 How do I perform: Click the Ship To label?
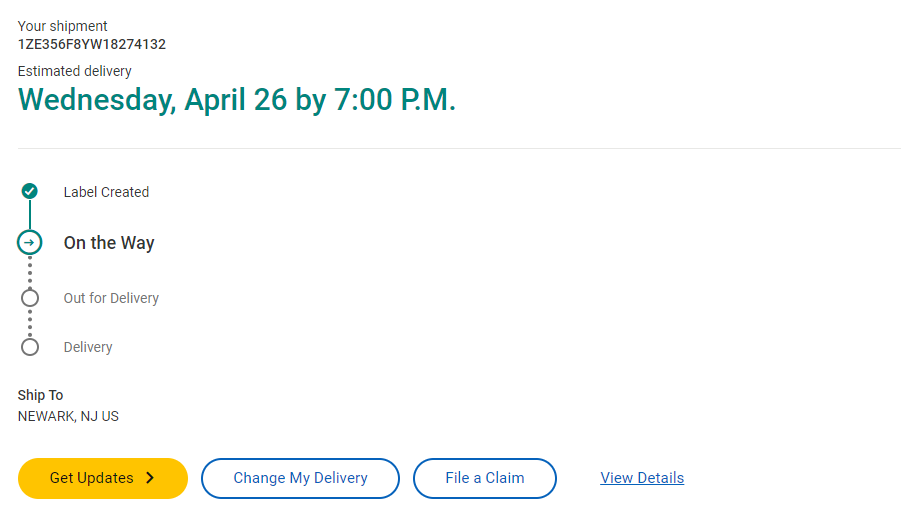[40, 395]
